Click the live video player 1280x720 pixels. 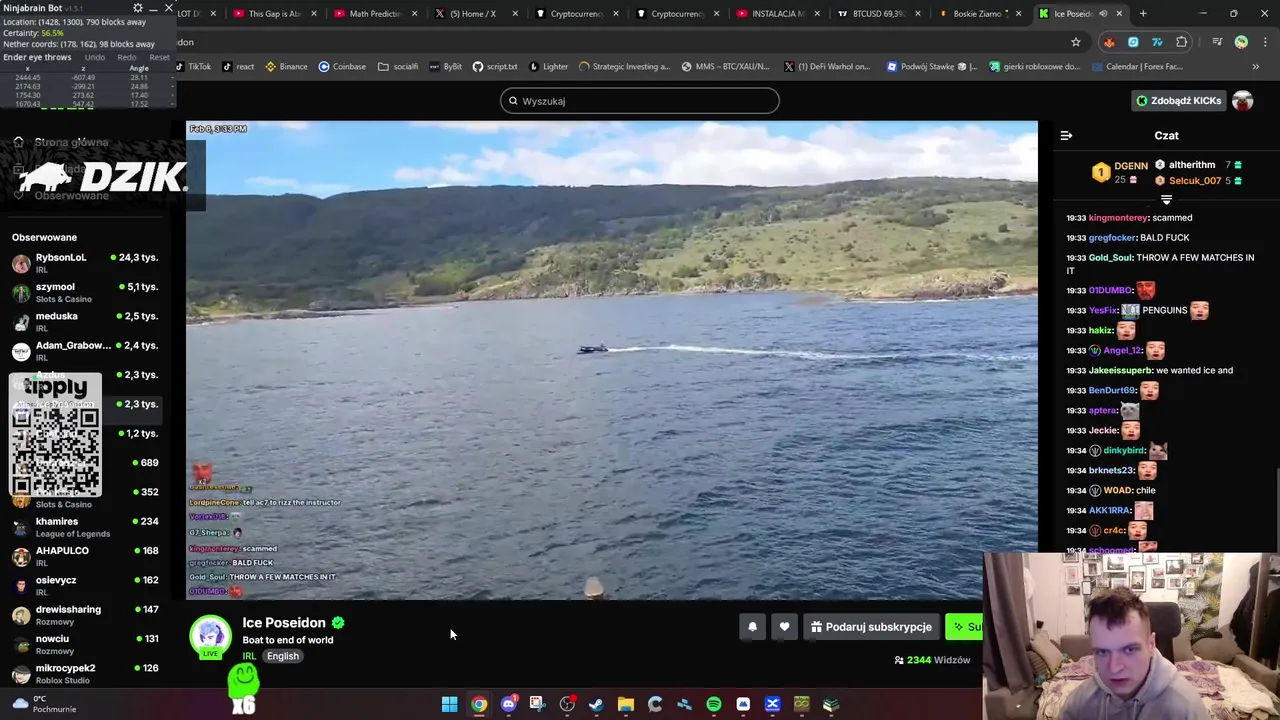611,360
